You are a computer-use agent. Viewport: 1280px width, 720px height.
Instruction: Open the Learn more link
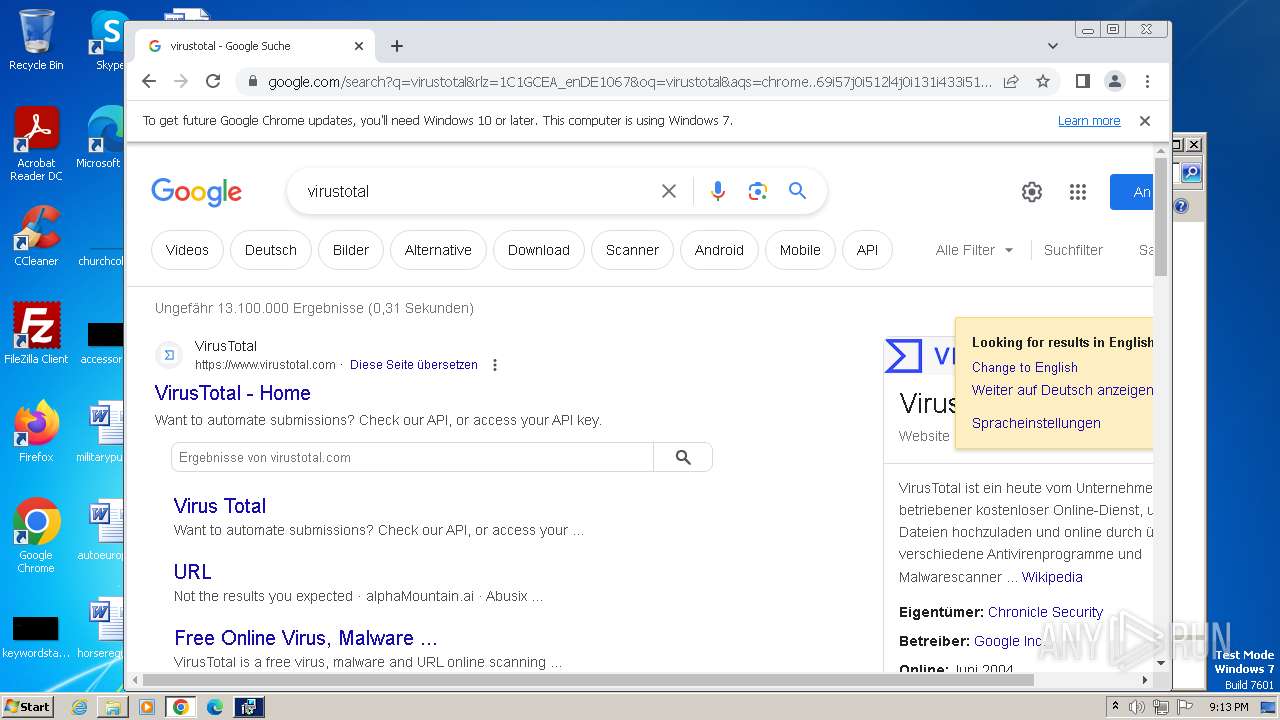point(1089,121)
